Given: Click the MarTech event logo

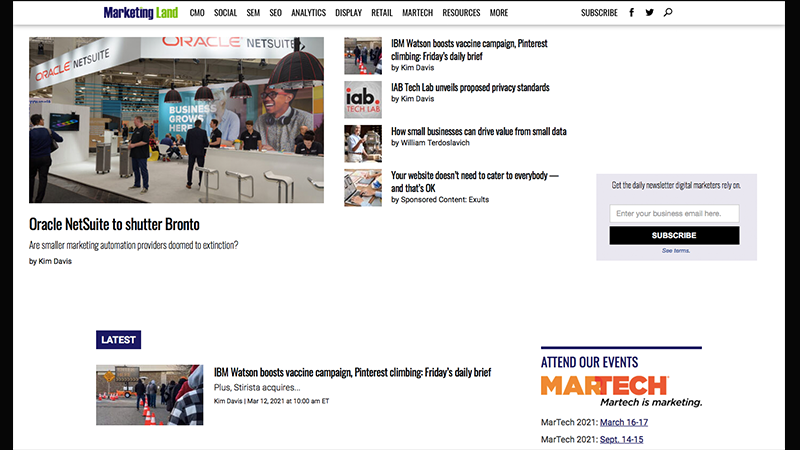Looking at the screenshot, I should pos(621,391).
